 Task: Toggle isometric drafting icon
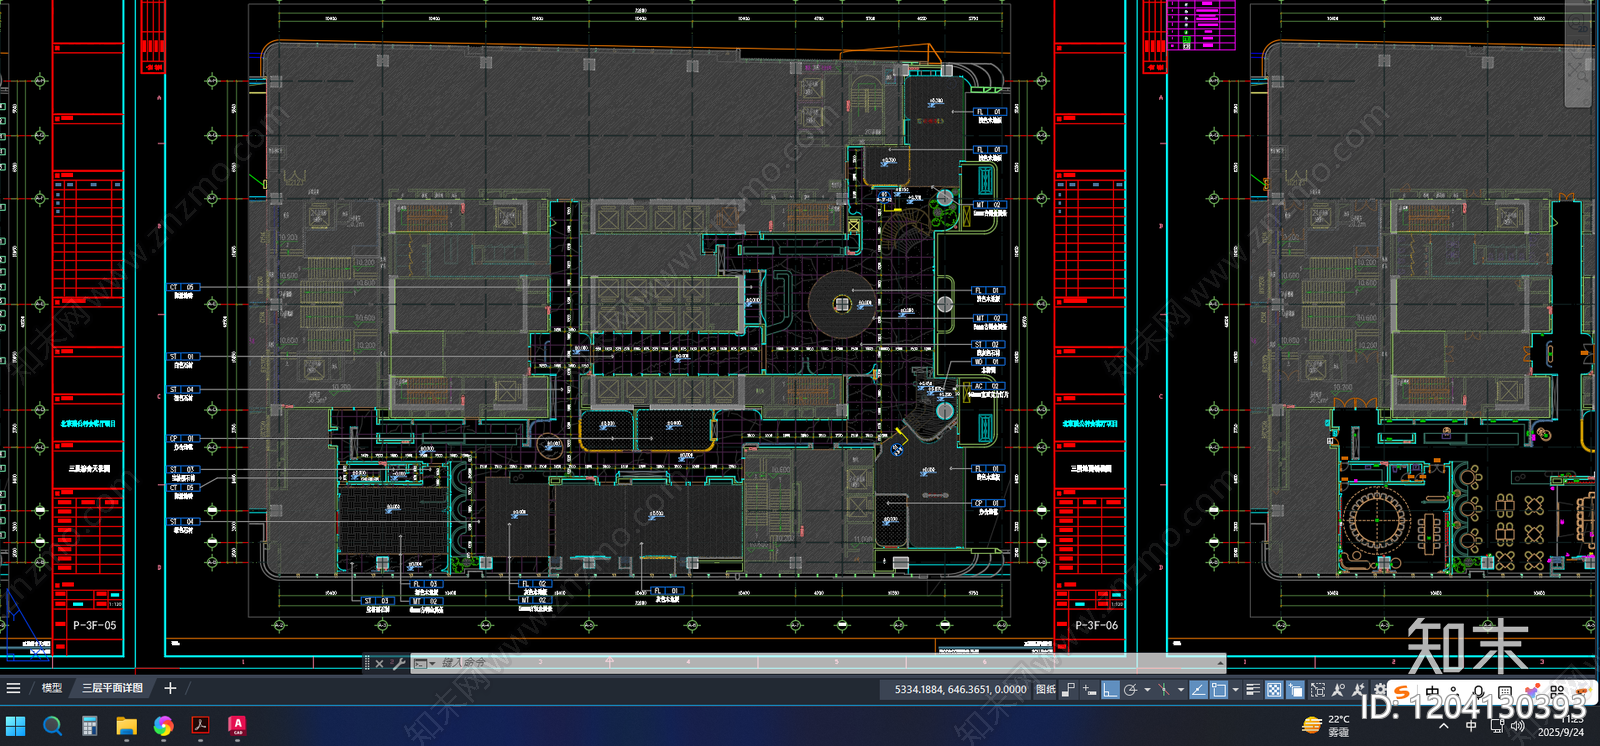[x=1164, y=690]
